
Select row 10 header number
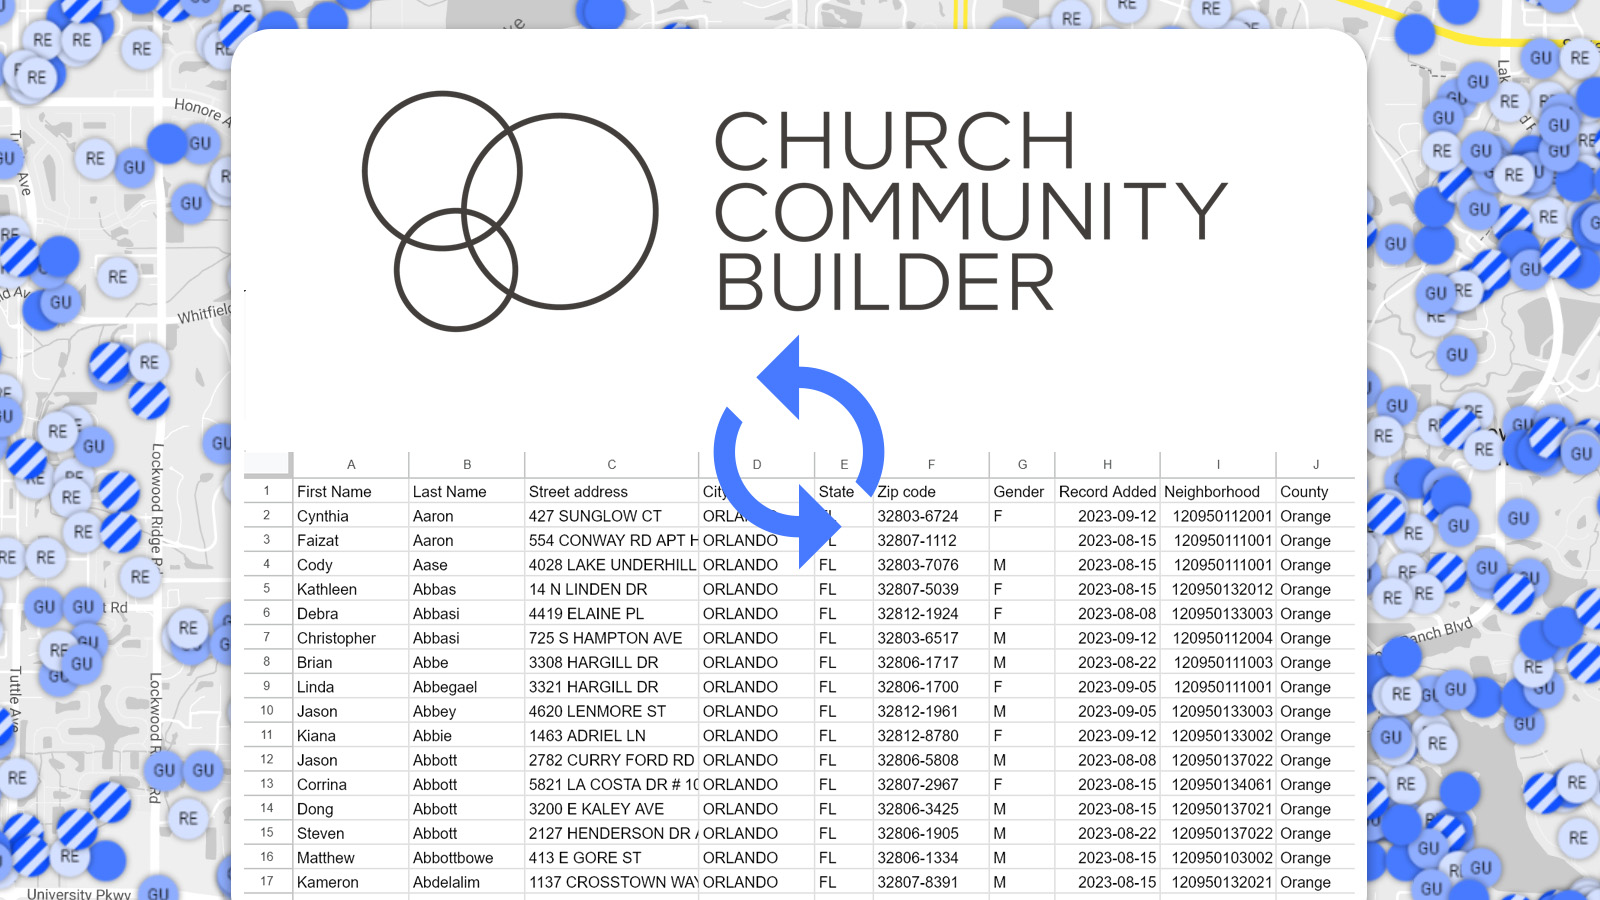(267, 711)
